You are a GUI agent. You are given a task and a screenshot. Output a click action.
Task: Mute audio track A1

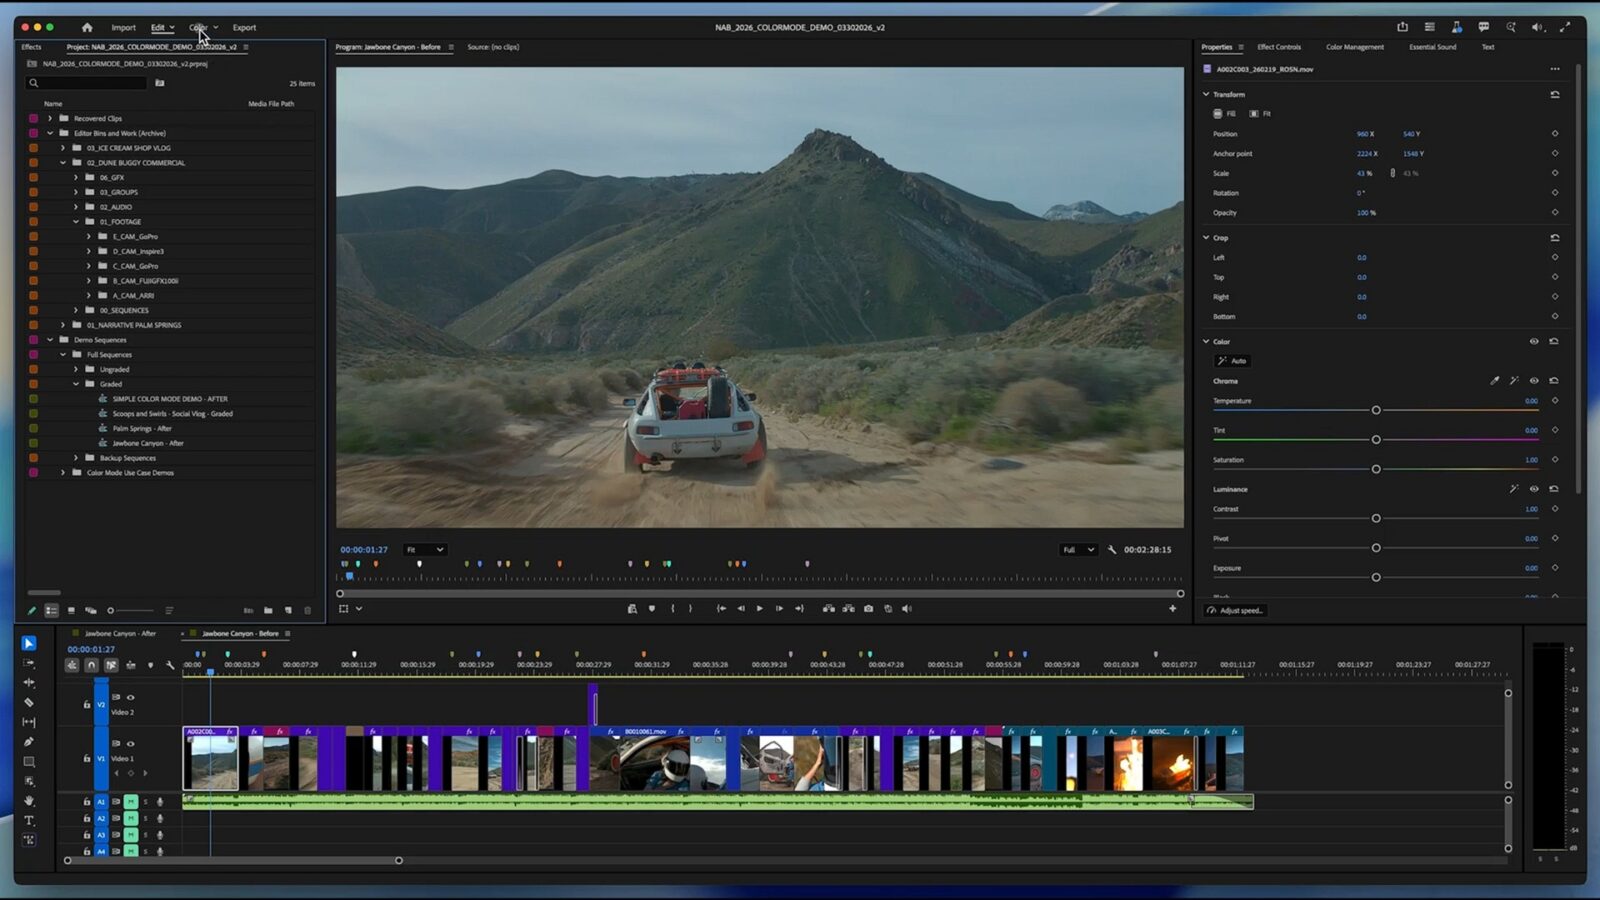[131, 802]
